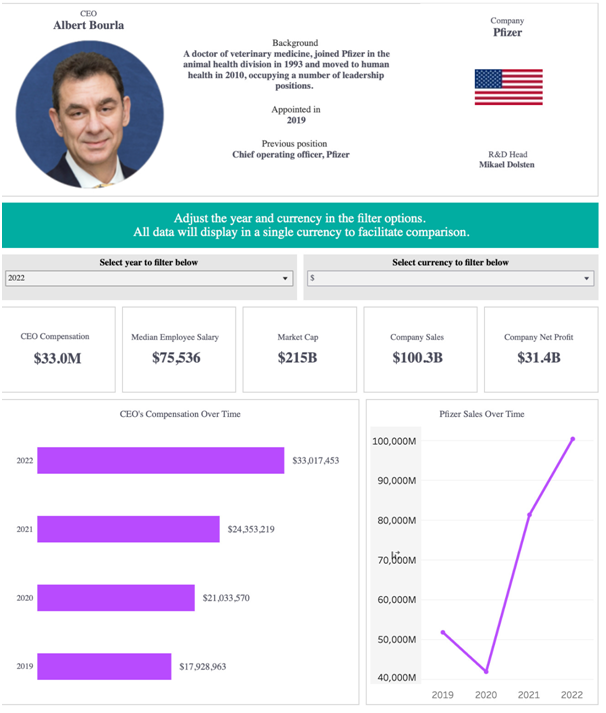Viewport: 606px width, 713px height.
Task: Select the CEO Compensation $33.0M card
Action: click(x=56, y=349)
